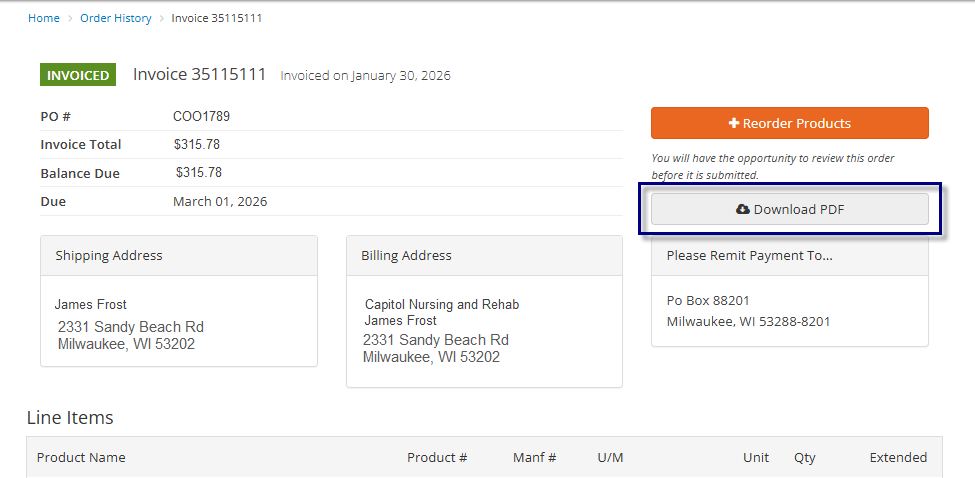The height and width of the screenshot is (478, 975).
Task: Select the PO number COO1789
Action: pos(201,116)
